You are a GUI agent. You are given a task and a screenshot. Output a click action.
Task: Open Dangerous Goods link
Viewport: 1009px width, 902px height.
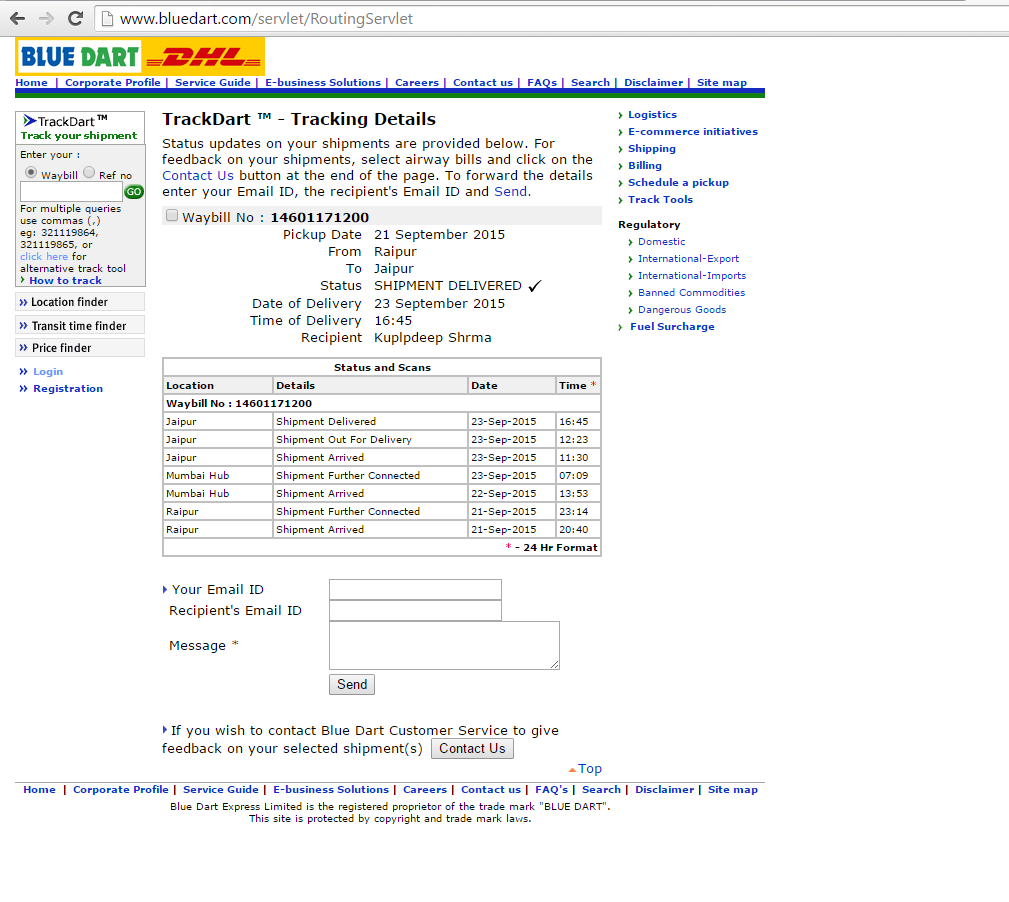coord(682,309)
